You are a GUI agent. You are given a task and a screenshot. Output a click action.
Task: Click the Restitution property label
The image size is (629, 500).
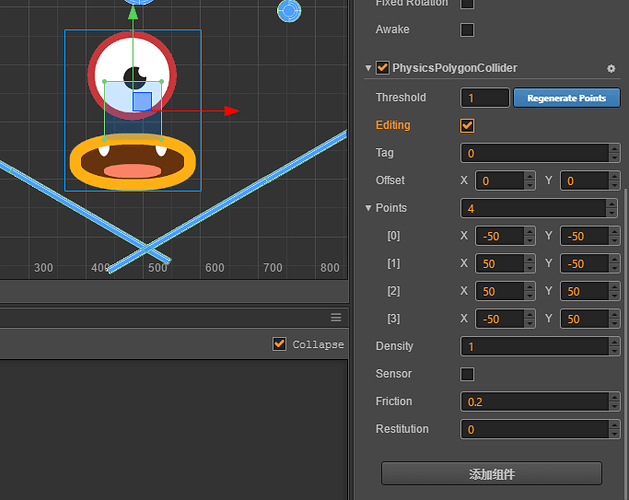[x=402, y=429]
